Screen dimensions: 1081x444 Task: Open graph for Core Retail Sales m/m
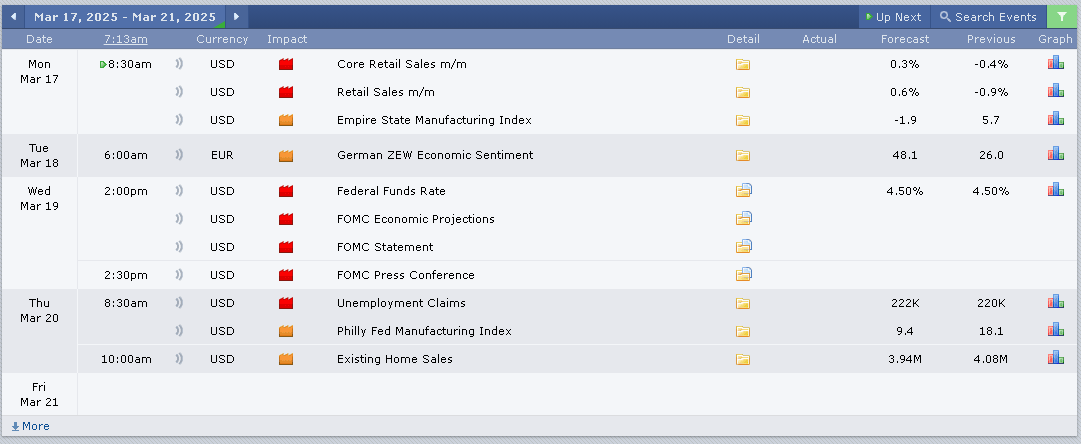1055,64
